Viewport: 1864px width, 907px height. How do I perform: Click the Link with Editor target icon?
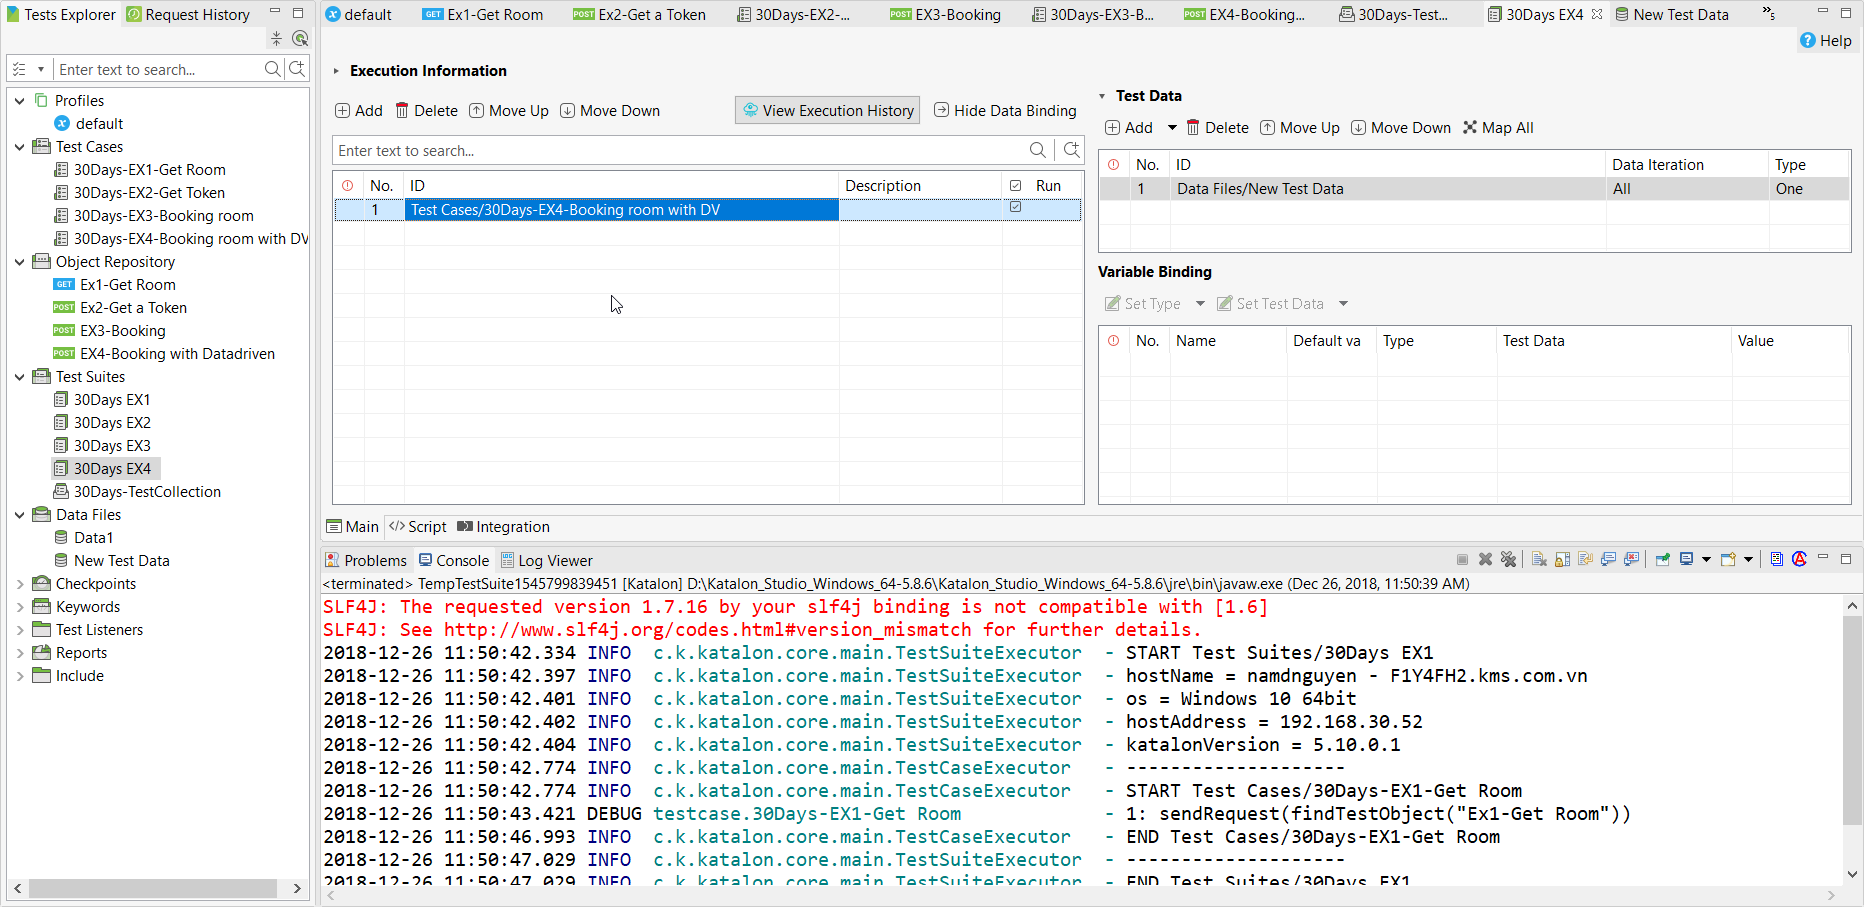[x=299, y=39]
